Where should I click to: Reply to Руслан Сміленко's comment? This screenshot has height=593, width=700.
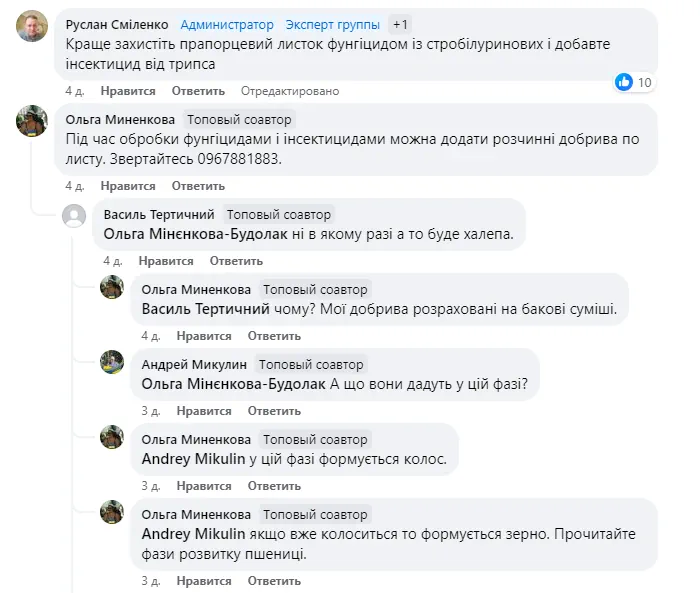pyautogui.click(x=191, y=91)
